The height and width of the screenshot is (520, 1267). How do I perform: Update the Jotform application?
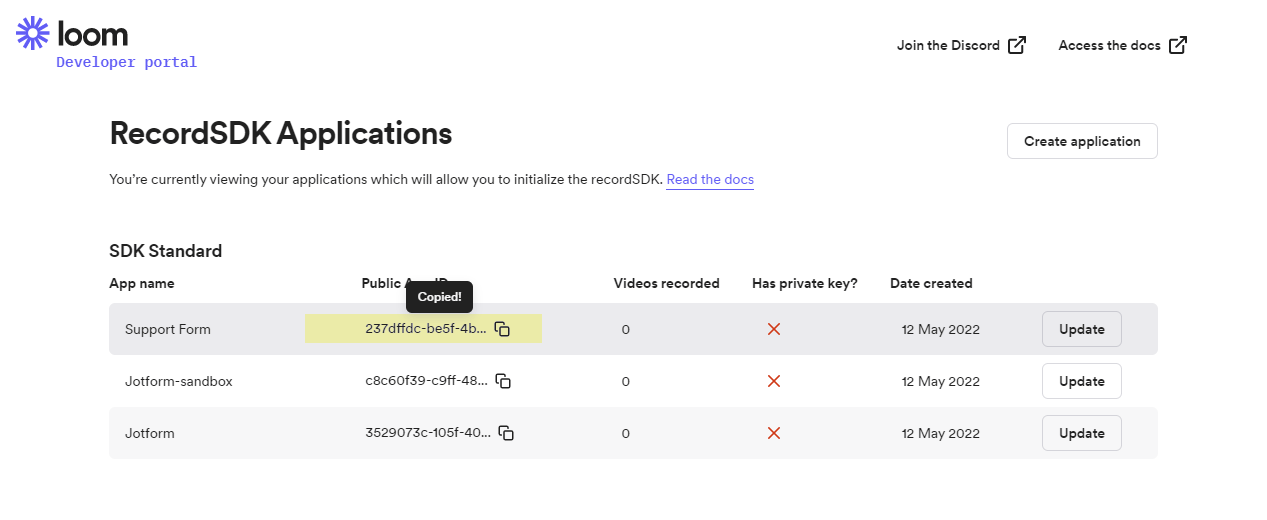pyautogui.click(x=1081, y=433)
